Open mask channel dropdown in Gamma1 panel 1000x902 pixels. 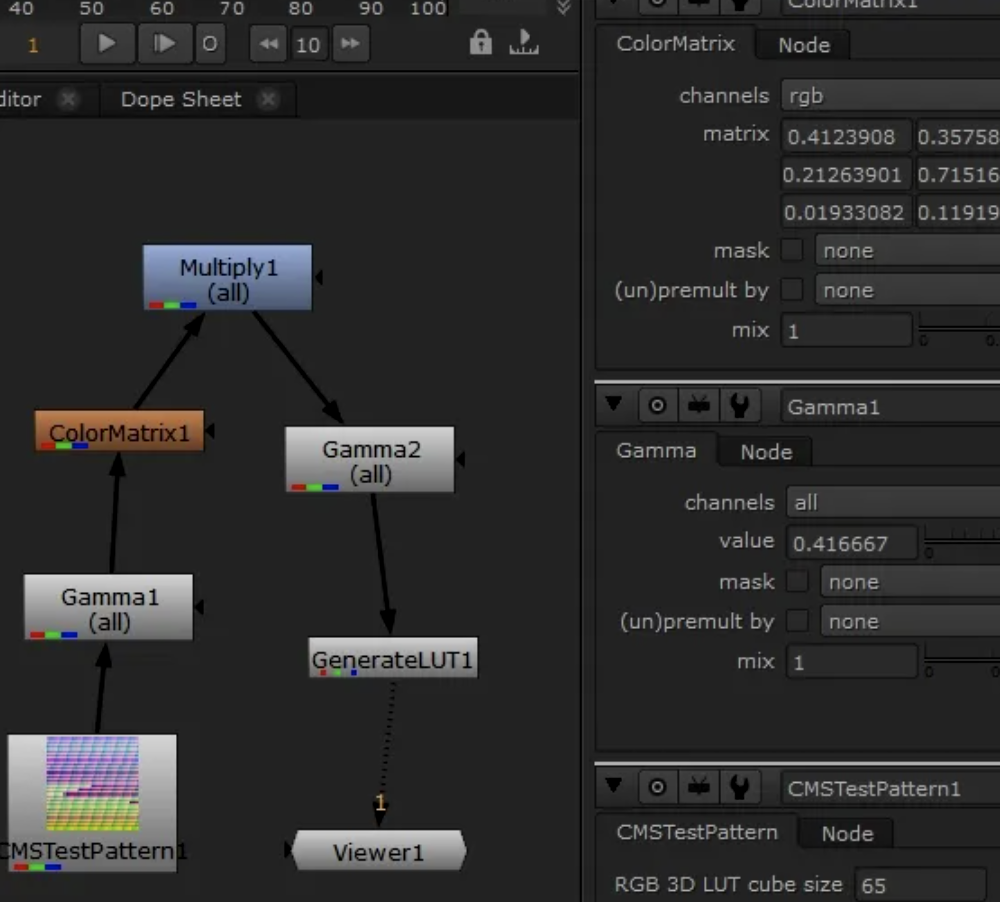click(x=911, y=582)
